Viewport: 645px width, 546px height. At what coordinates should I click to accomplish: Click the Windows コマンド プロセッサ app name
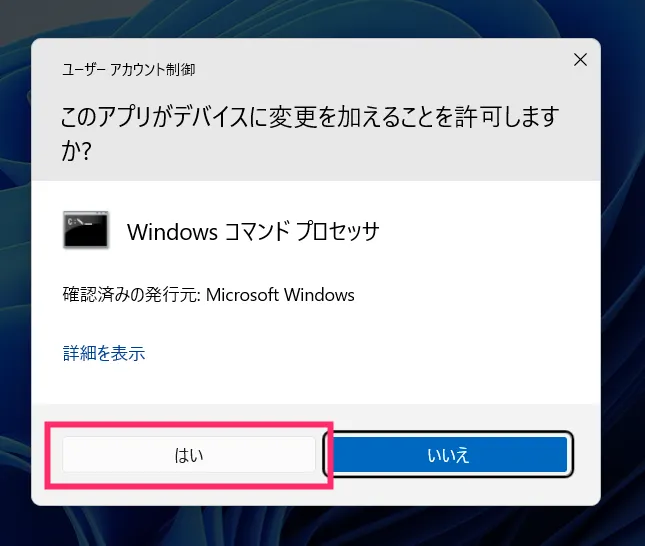(253, 231)
